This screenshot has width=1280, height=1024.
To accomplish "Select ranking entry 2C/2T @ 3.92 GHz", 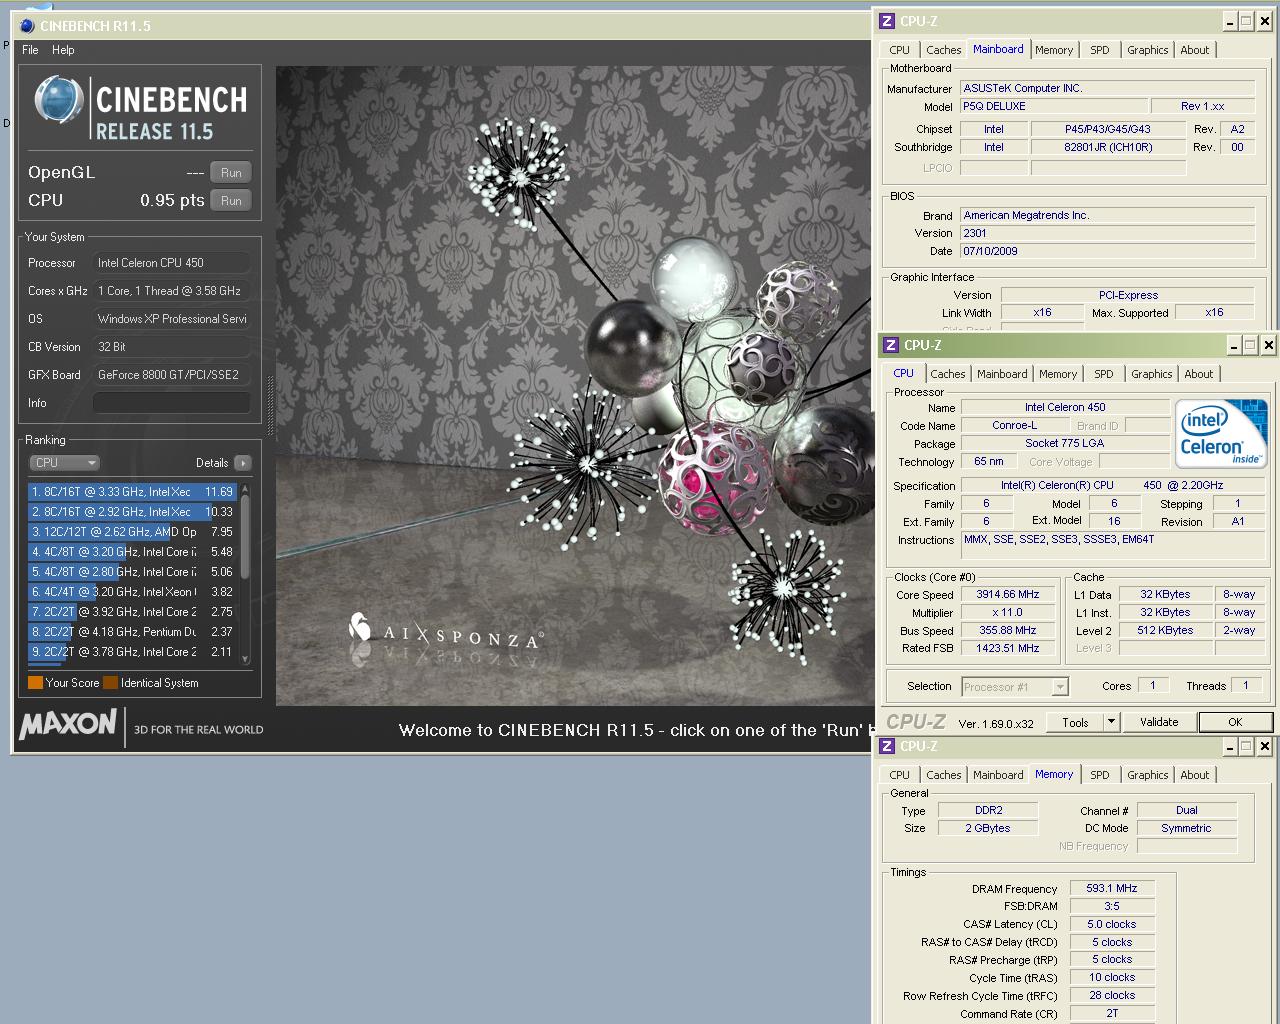I will (132, 612).
